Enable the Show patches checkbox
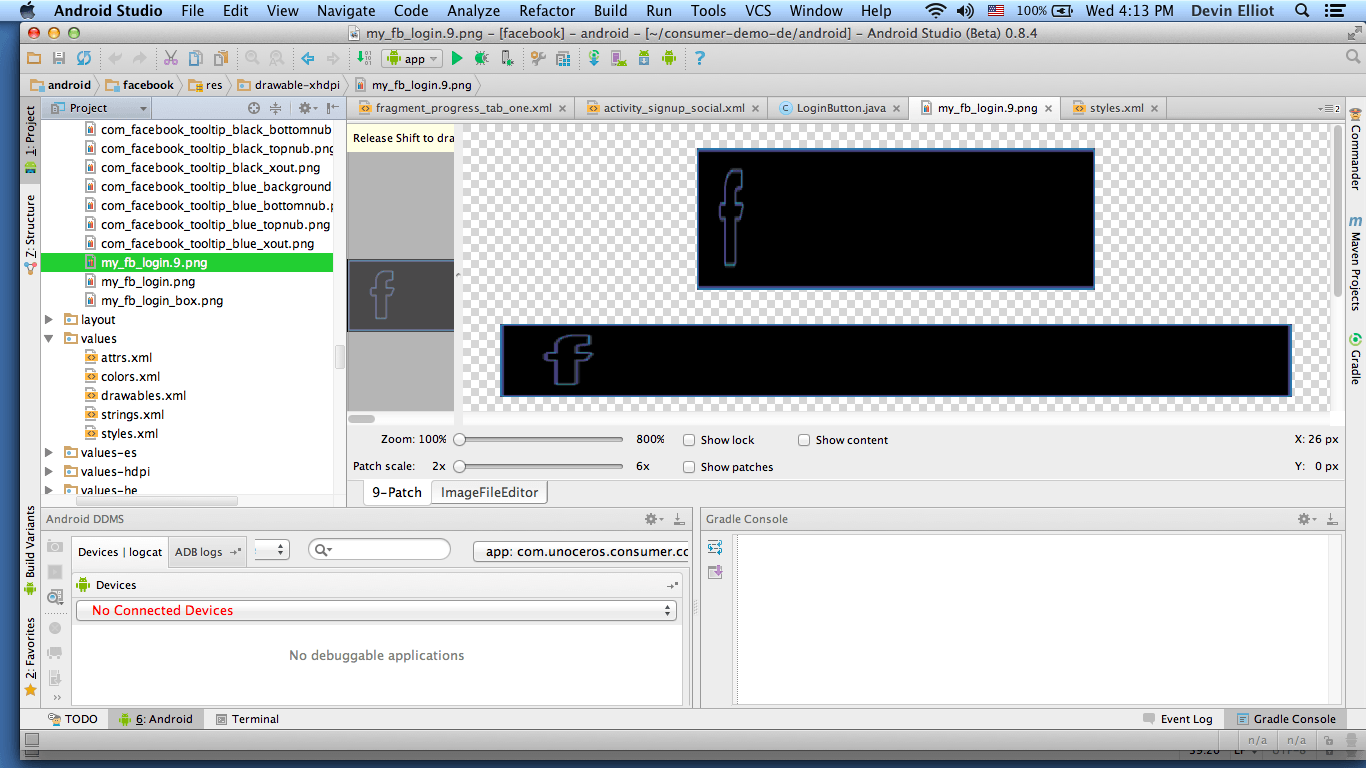The width and height of the screenshot is (1366, 768). tap(689, 467)
